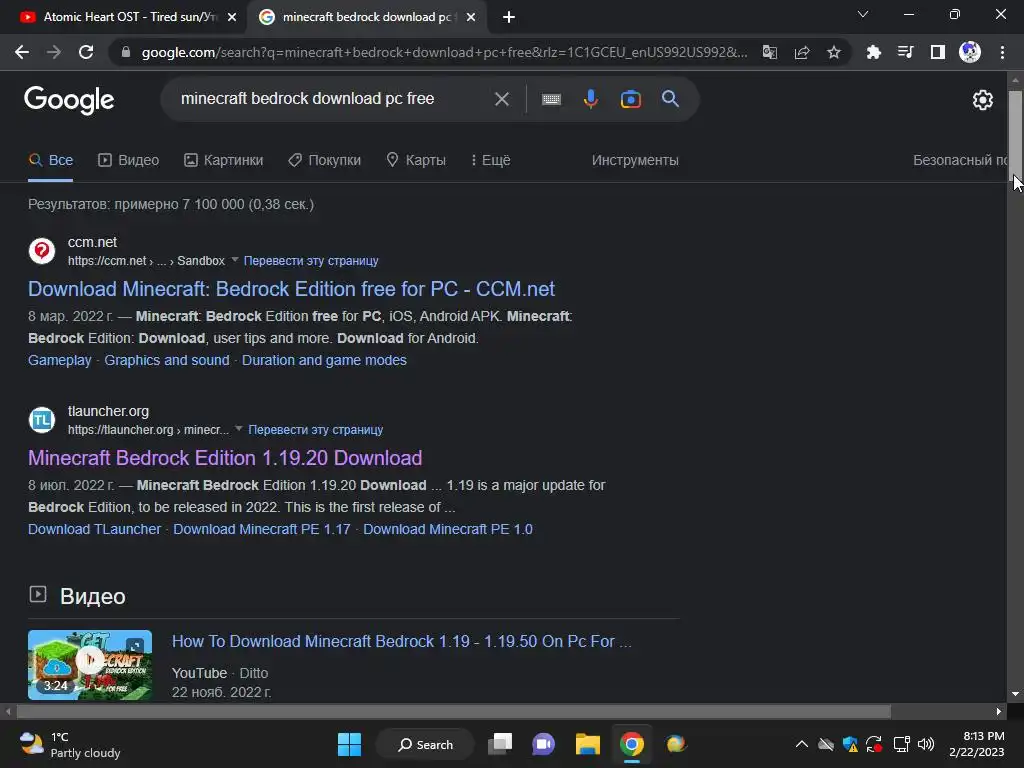Open the media controls icon
This screenshot has height=768, width=1024.
point(906,52)
